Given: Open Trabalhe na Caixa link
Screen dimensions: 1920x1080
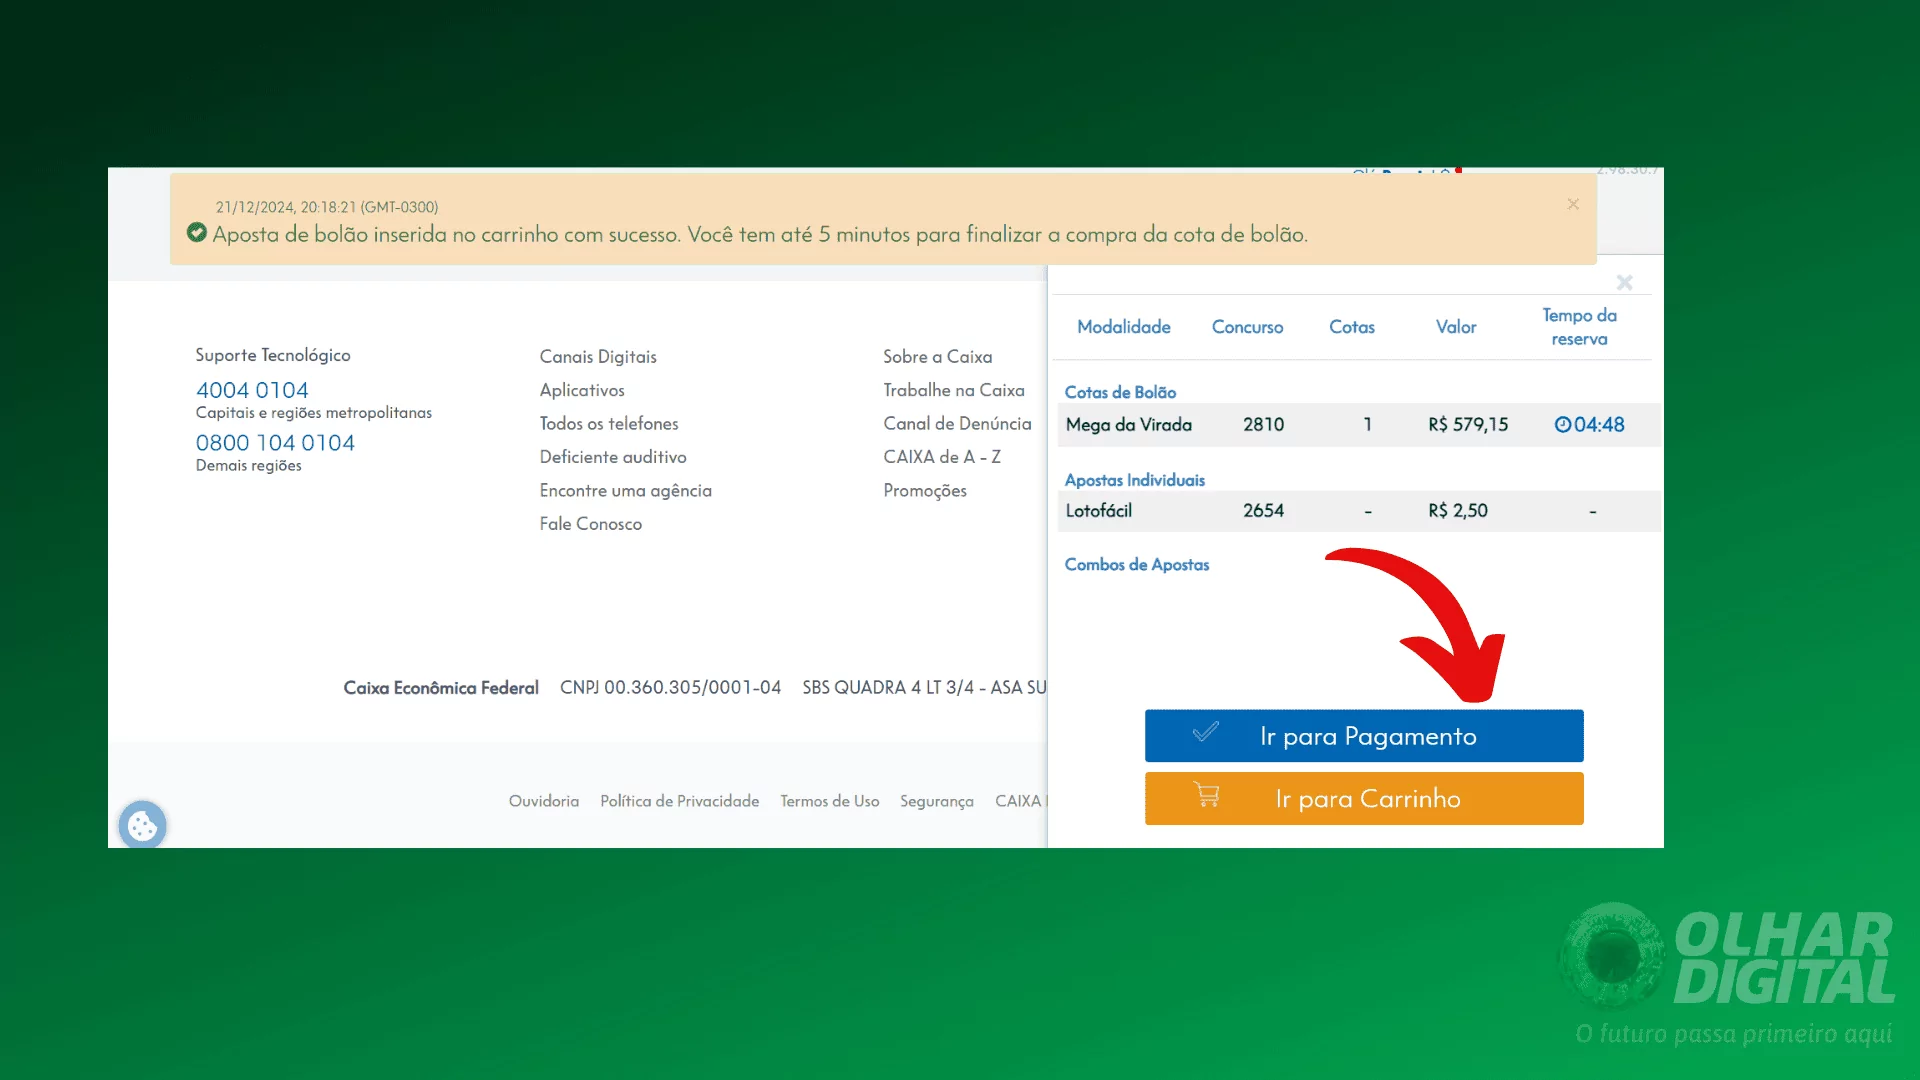Looking at the screenshot, I should pyautogui.click(x=954, y=390).
